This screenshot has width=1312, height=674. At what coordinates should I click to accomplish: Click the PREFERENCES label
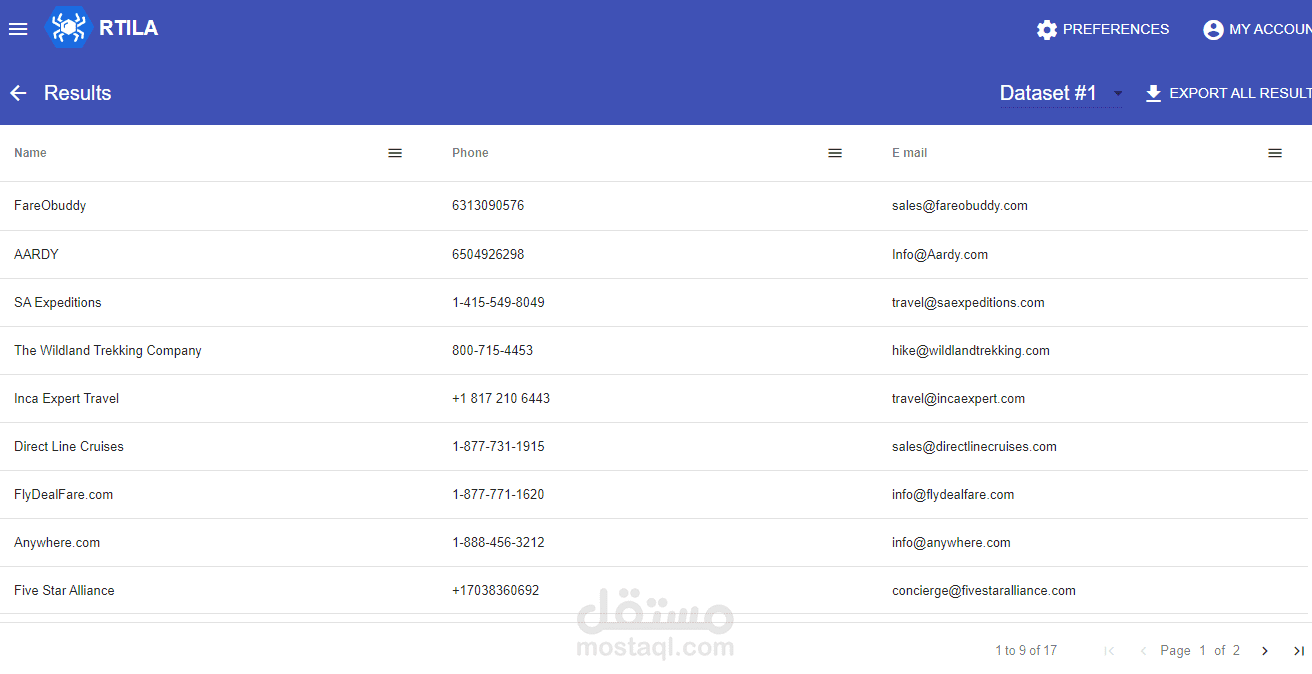(x=1116, y=29)
